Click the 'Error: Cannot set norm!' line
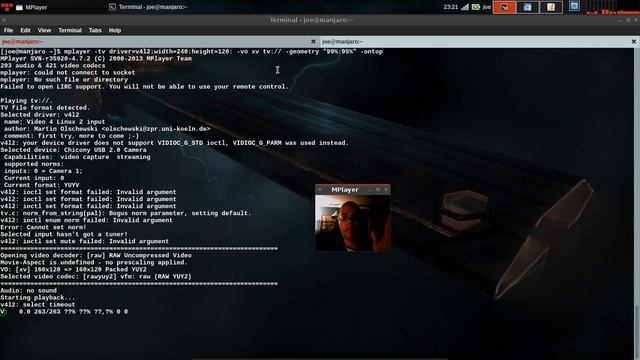Viewport: 640px width, 360px height. tap(43, 227)
